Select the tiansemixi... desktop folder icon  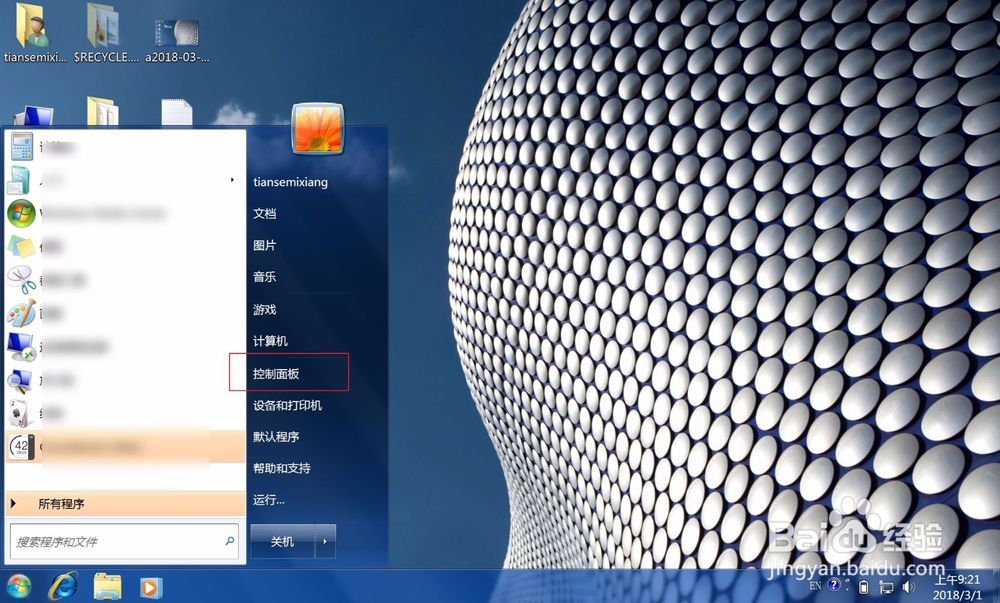click(x=34, y=33)
